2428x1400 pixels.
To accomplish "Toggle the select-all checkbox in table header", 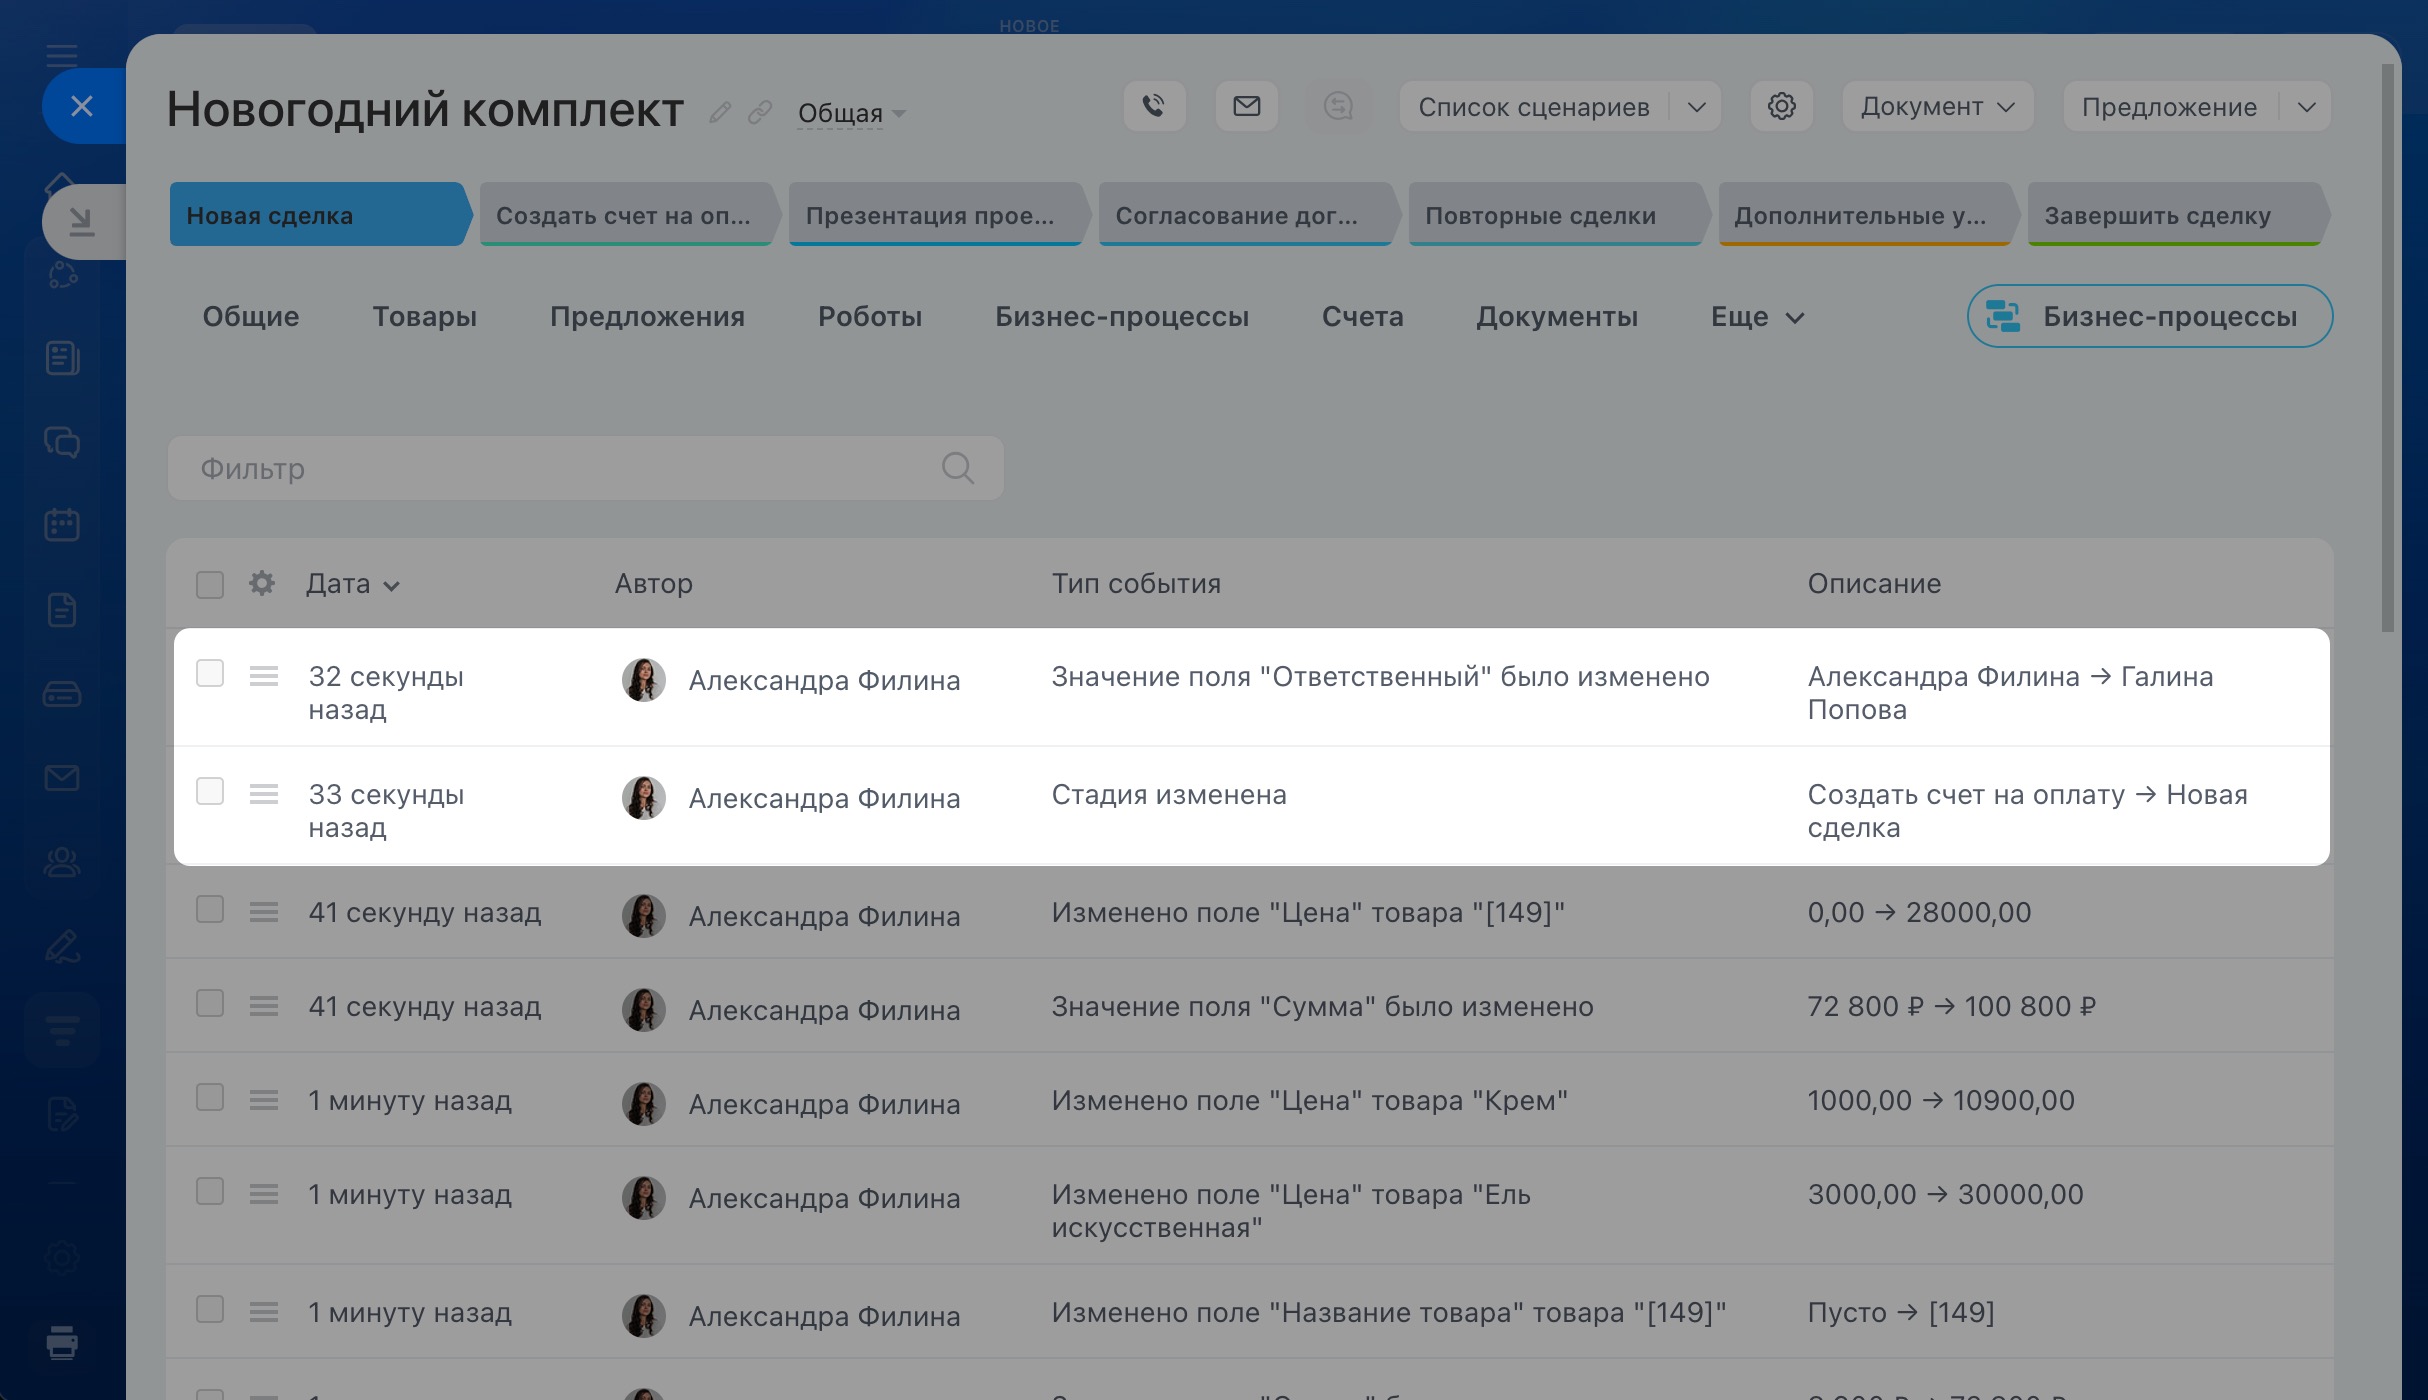I will [x=210, y=584].
